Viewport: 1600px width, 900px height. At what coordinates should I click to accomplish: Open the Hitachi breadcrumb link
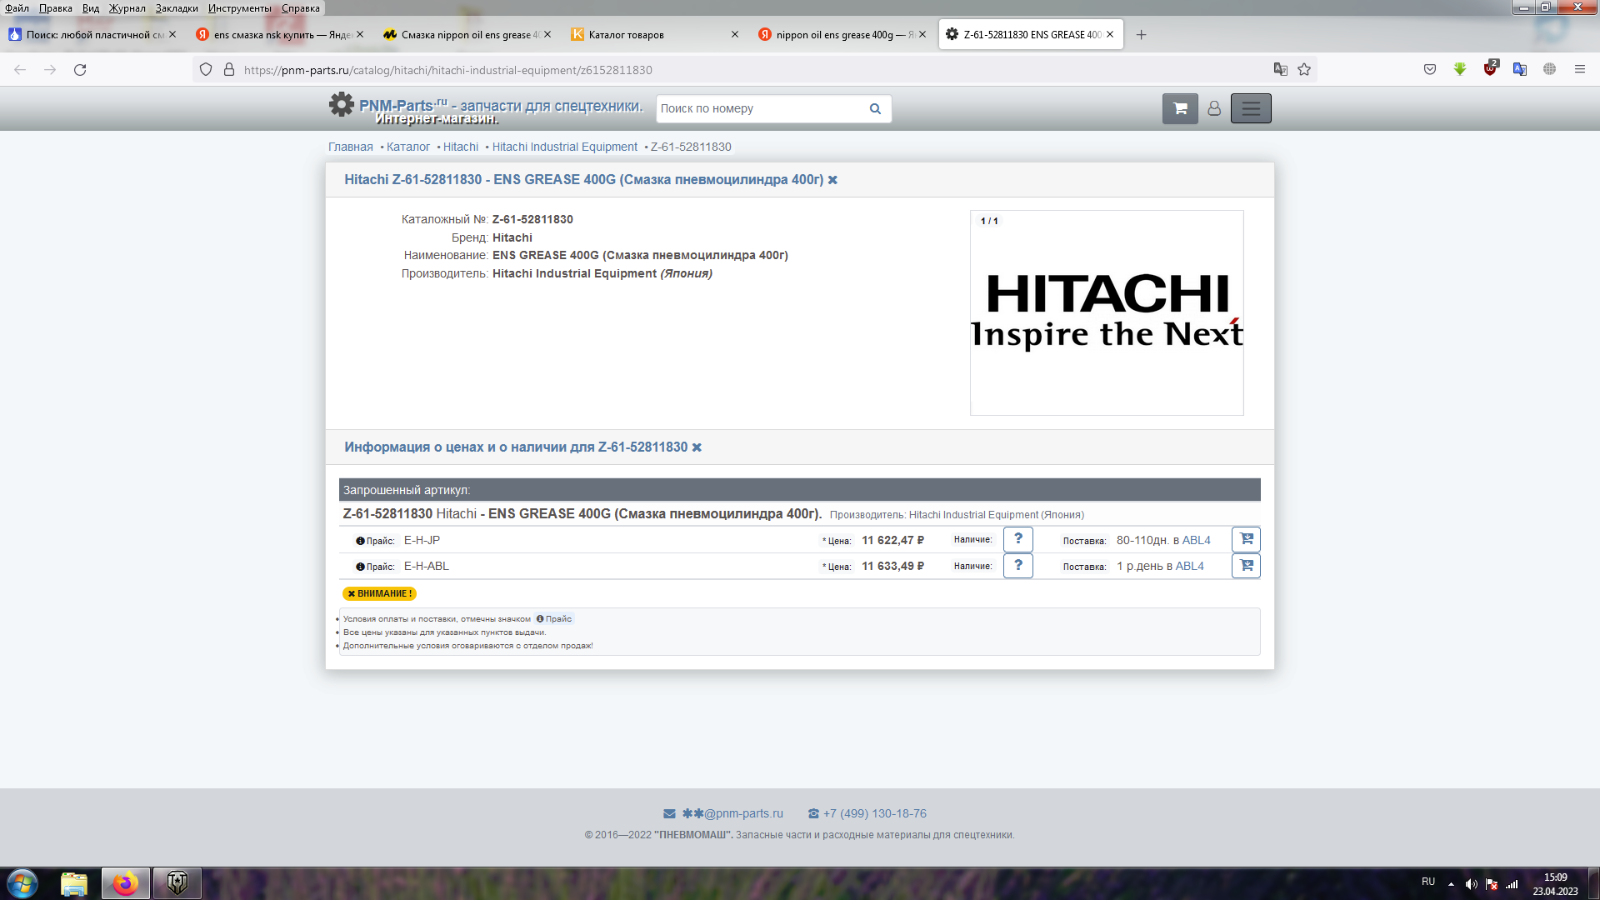[461, 147]
